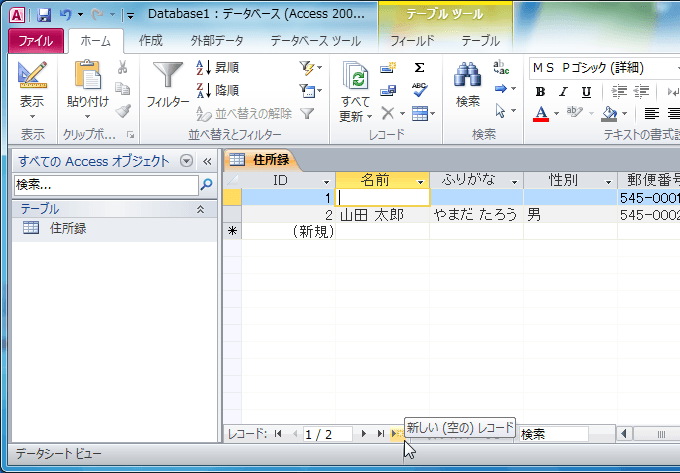Click the select cursor arrow icon
Image resolution: width=680 pixels, height=473 pixels.
(x=500, y=111)
